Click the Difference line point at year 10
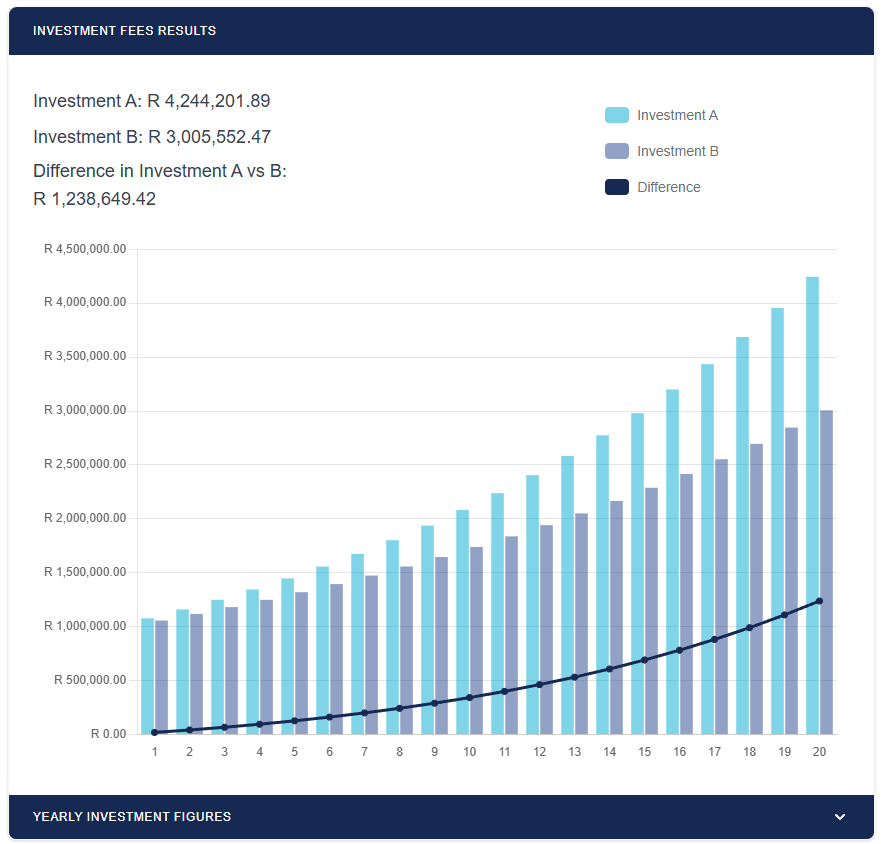This screenshot has width=881, height=844. click(470, 697)
